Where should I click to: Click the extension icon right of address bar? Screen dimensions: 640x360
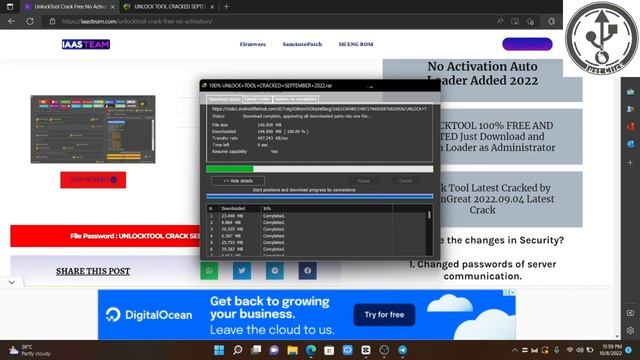pyautogui.click(x=551, y=21)
